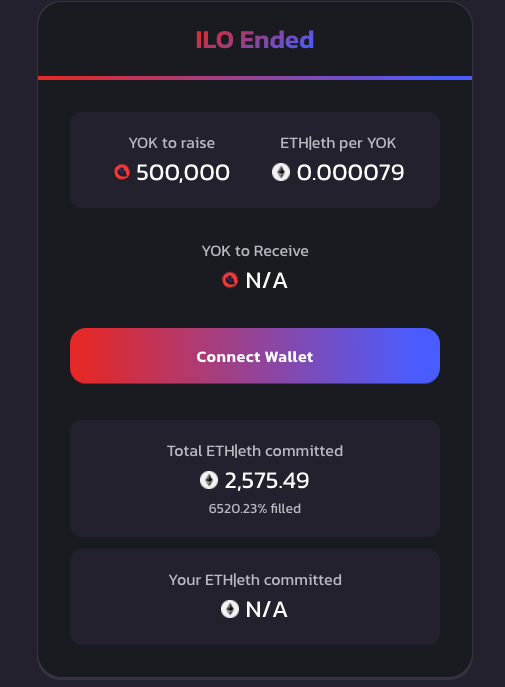Image resolution: width=505 pixels, height=687 pixels.
Task: Click the ETH|eth per YOK label
Action: (338, 143)
